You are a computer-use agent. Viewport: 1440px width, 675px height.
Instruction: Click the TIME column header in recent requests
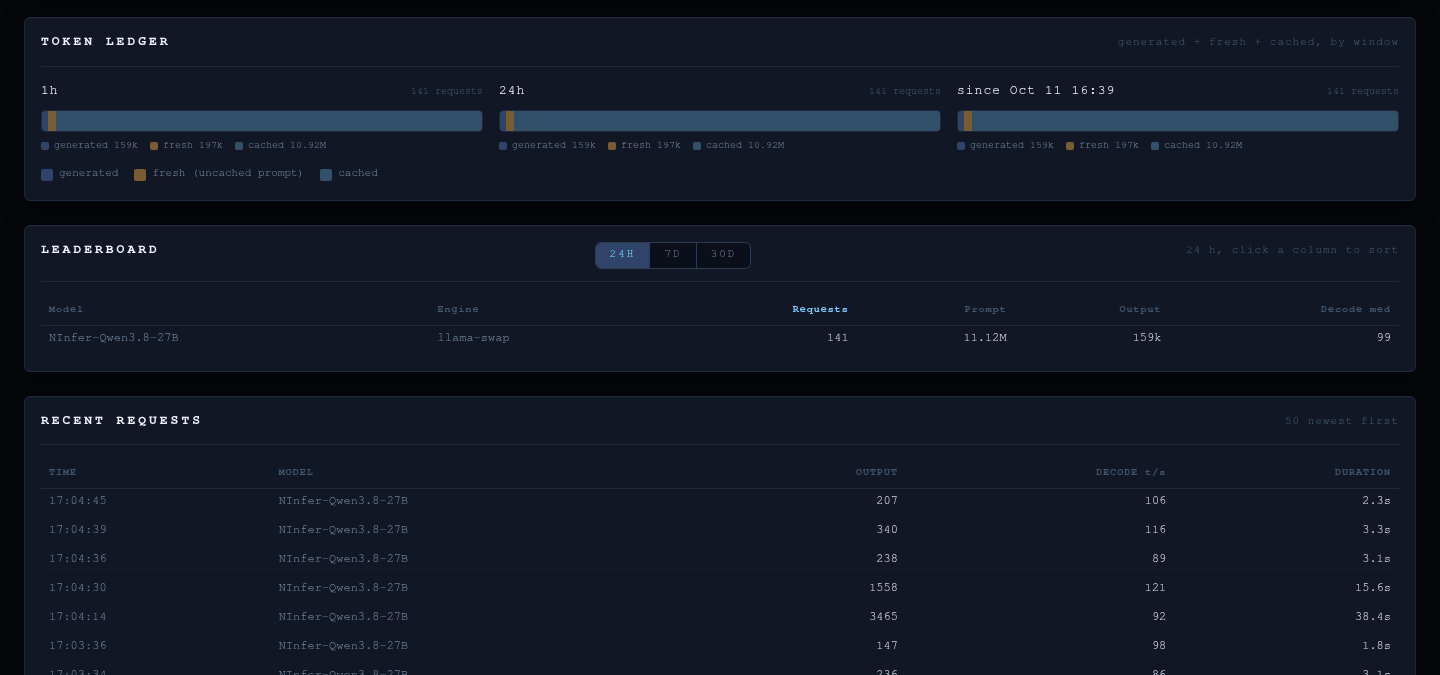click(x=63, y=472)
